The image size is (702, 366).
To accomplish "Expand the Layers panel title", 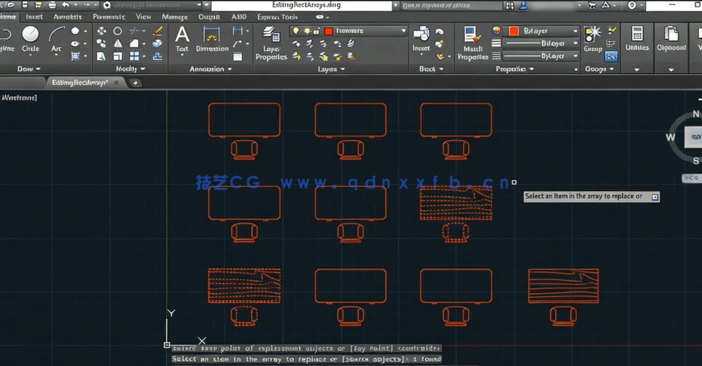I will coord(331,69).
